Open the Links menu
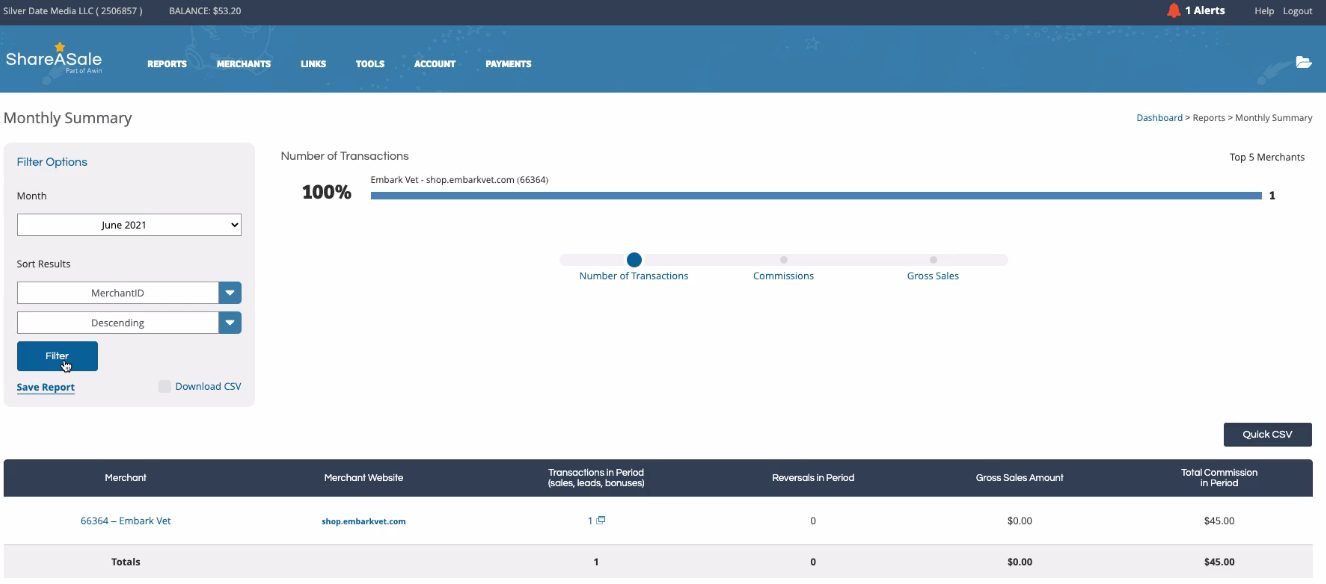This screenshot has height=584, width=1326. pos(313,64)
